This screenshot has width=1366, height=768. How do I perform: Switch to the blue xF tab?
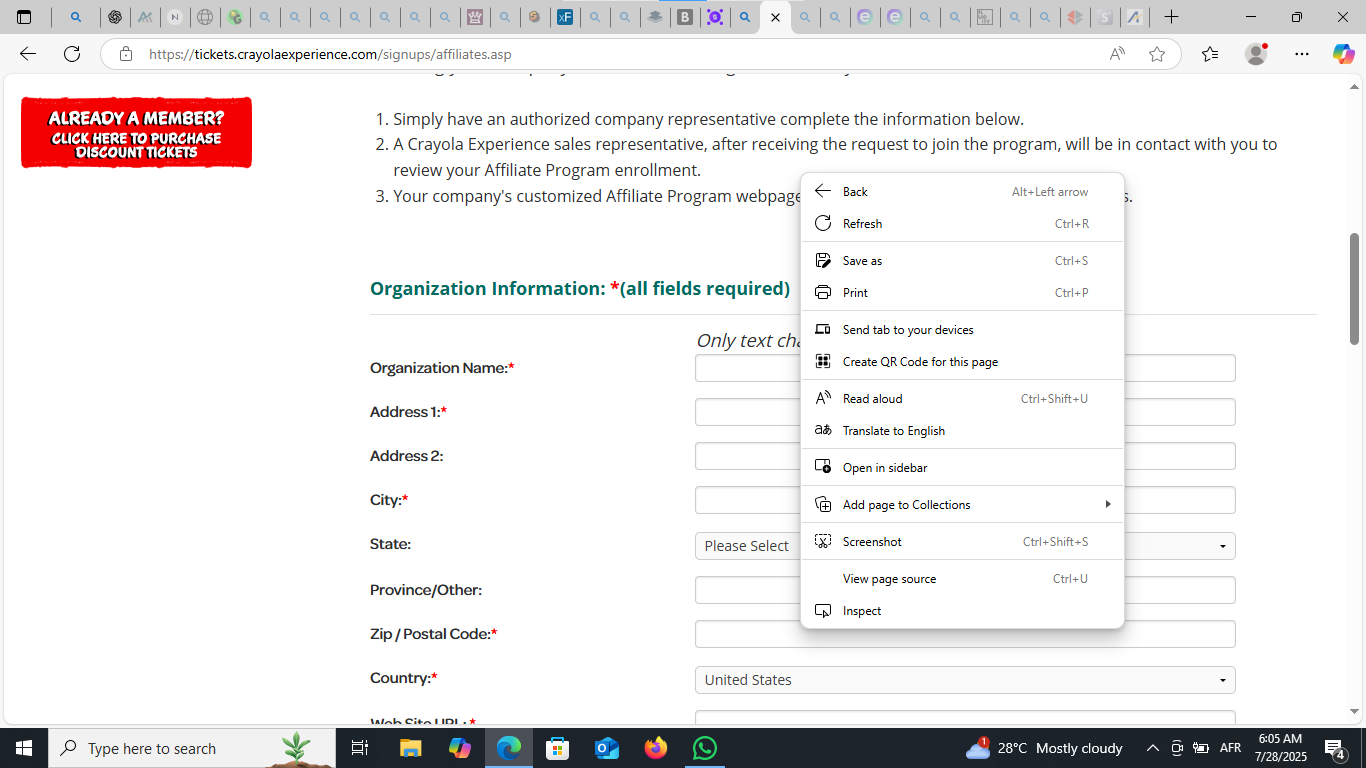pyautogui.click(x=565, y=17)
